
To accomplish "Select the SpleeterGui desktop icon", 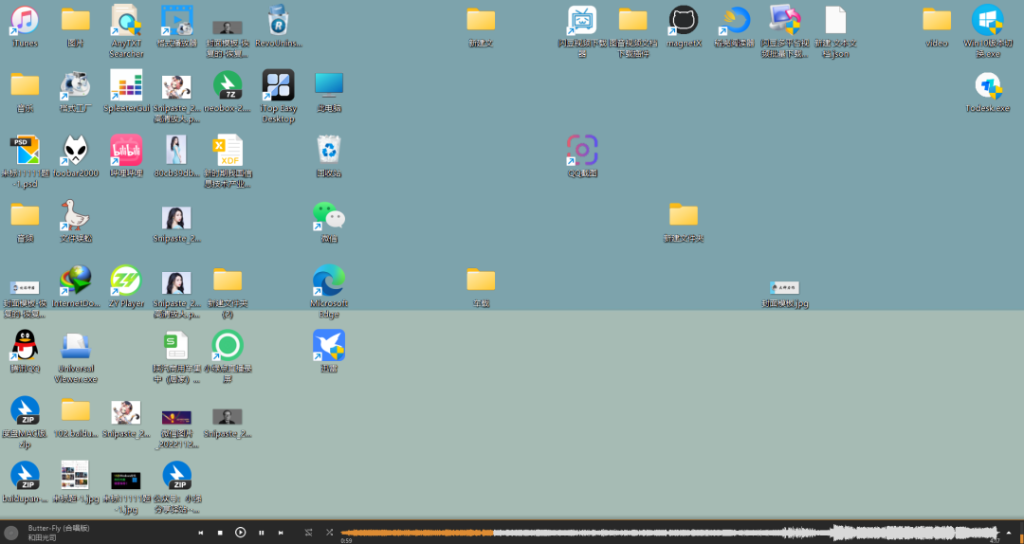I will (126, 86).
